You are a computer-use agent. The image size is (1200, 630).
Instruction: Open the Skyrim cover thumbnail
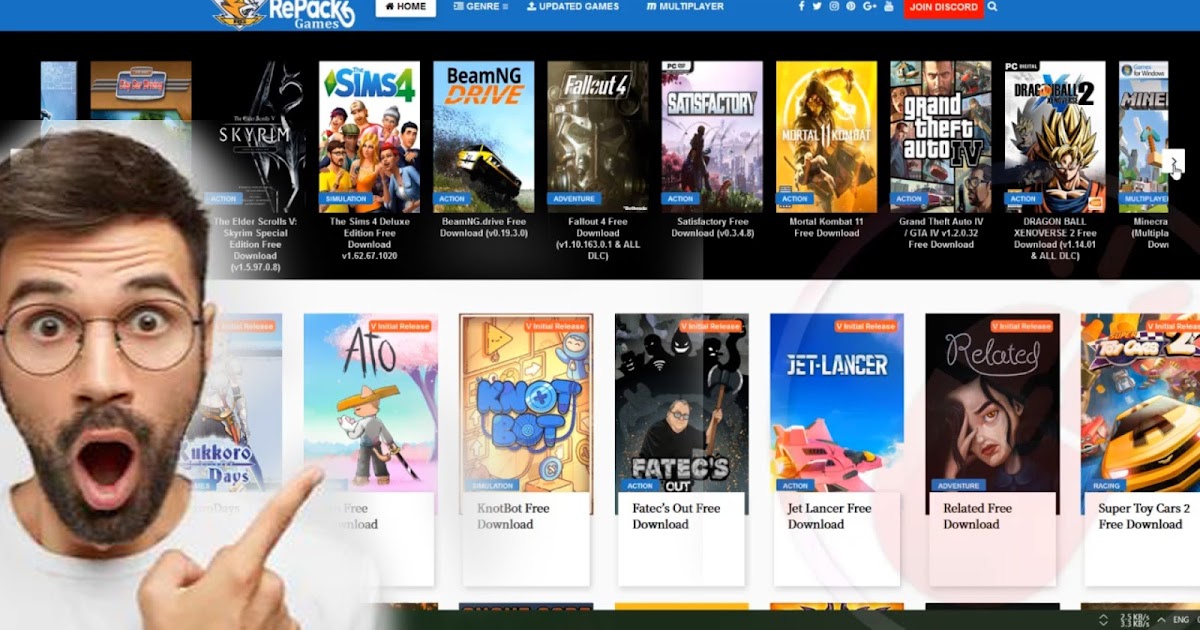(x=255, y=137)
